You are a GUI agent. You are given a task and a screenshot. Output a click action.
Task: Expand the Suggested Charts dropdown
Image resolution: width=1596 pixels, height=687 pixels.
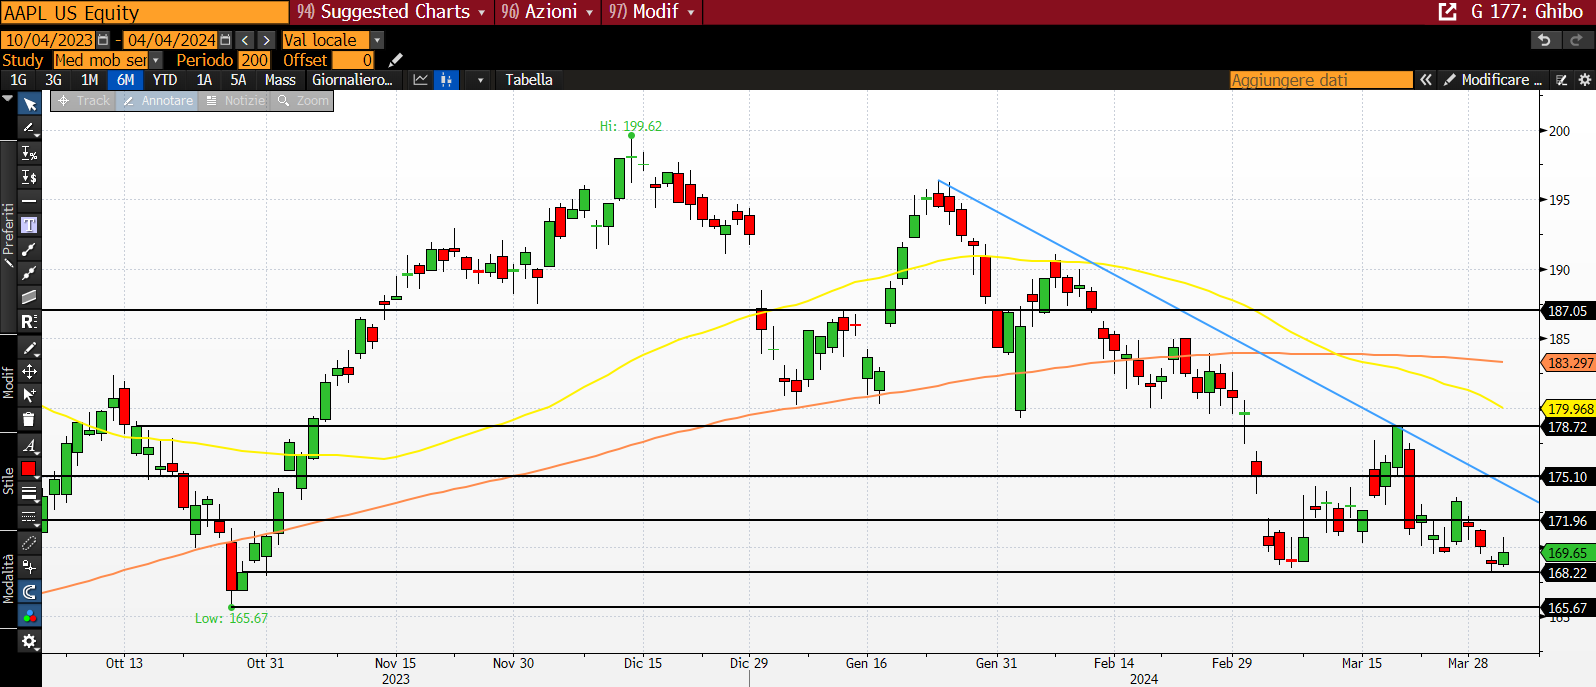click(x=392, y=12)
